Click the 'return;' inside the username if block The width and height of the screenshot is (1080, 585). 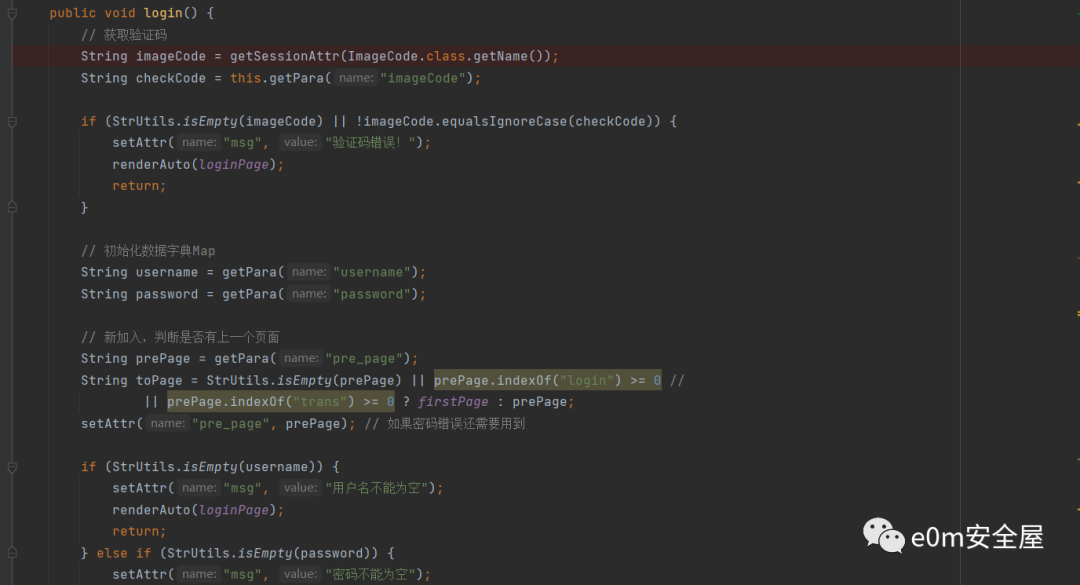tap(139, 531)
